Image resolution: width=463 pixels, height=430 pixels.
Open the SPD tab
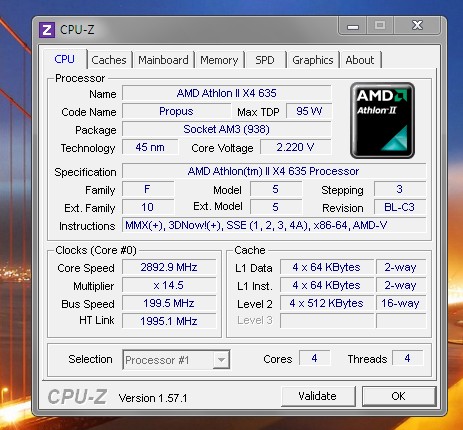tap(265, 60)
